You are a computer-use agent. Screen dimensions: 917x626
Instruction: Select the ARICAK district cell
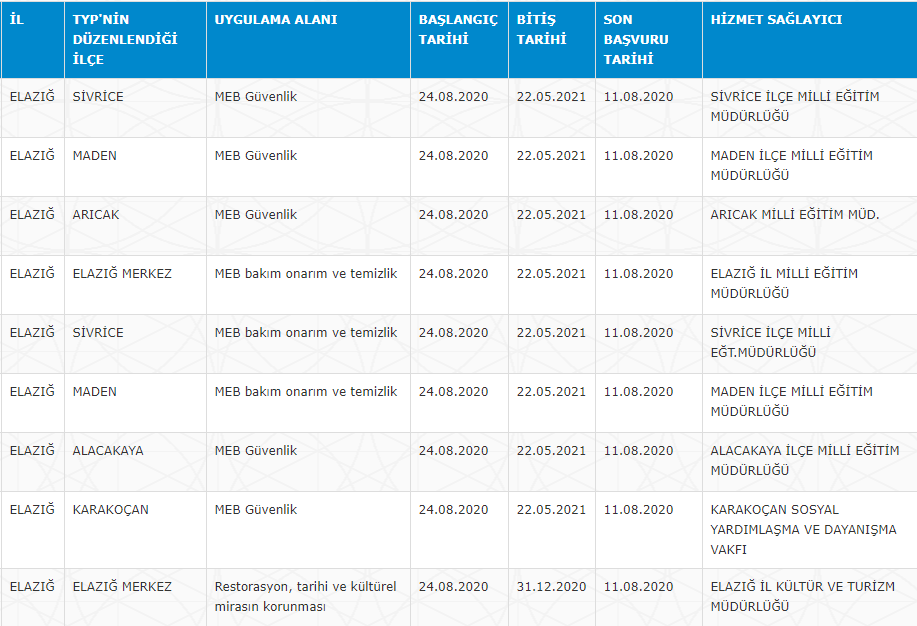96,215
